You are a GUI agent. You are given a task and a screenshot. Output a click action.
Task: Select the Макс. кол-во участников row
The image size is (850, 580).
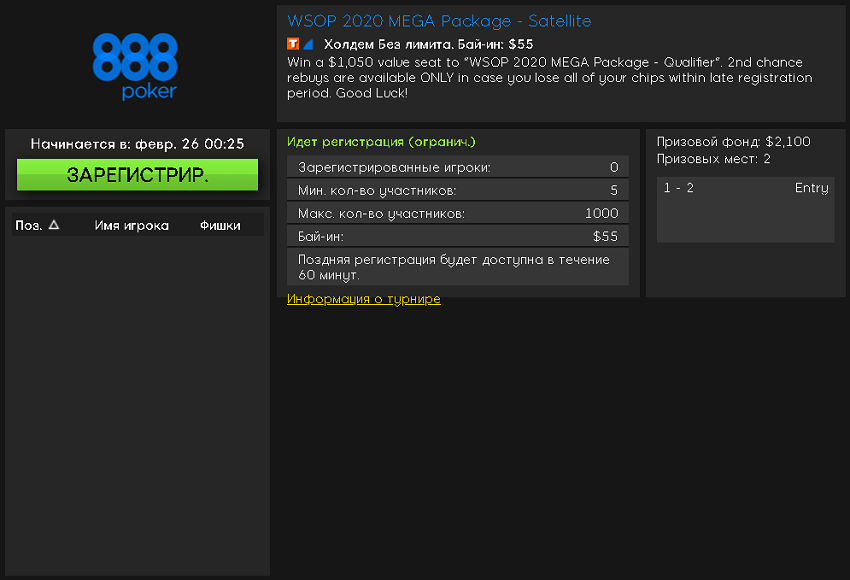457,213
